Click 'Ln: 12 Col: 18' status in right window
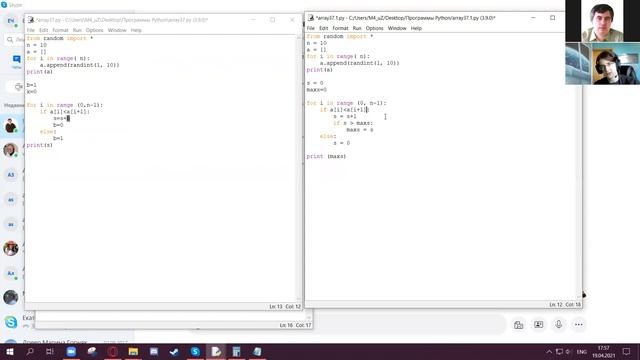The width and height of the screenshot is (640, 360). (x=565, y=305)
